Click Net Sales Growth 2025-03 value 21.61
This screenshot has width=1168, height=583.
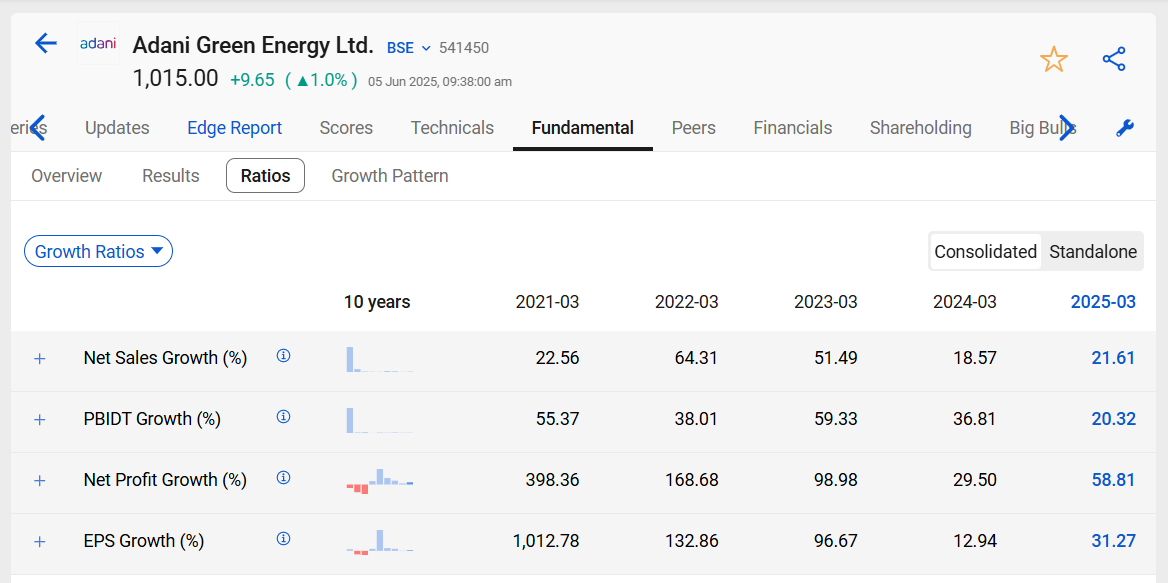pos(1114,358)
